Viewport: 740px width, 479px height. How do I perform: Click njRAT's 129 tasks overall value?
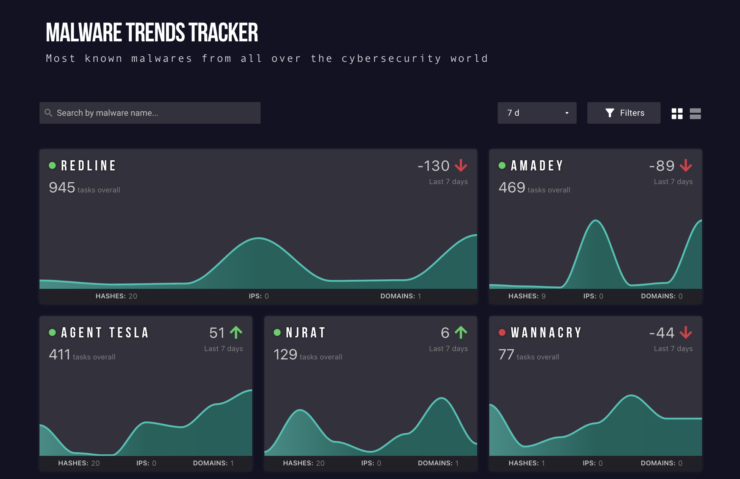pyautogui.click(x=308, y=355)
